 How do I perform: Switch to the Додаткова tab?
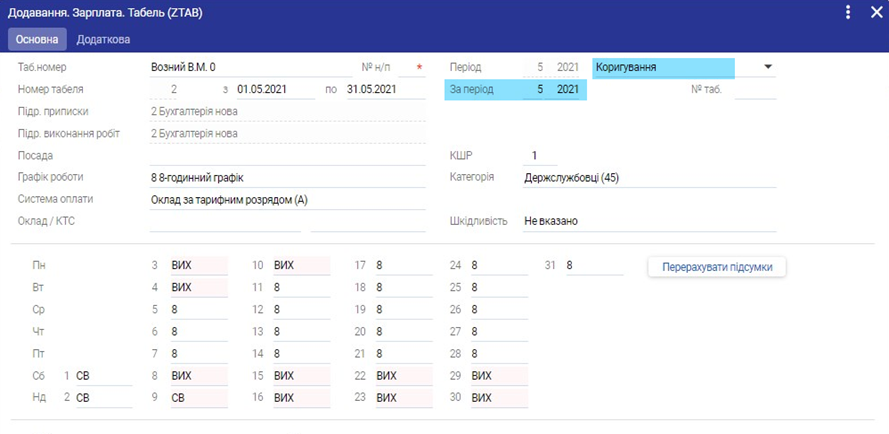pos(103,39)
